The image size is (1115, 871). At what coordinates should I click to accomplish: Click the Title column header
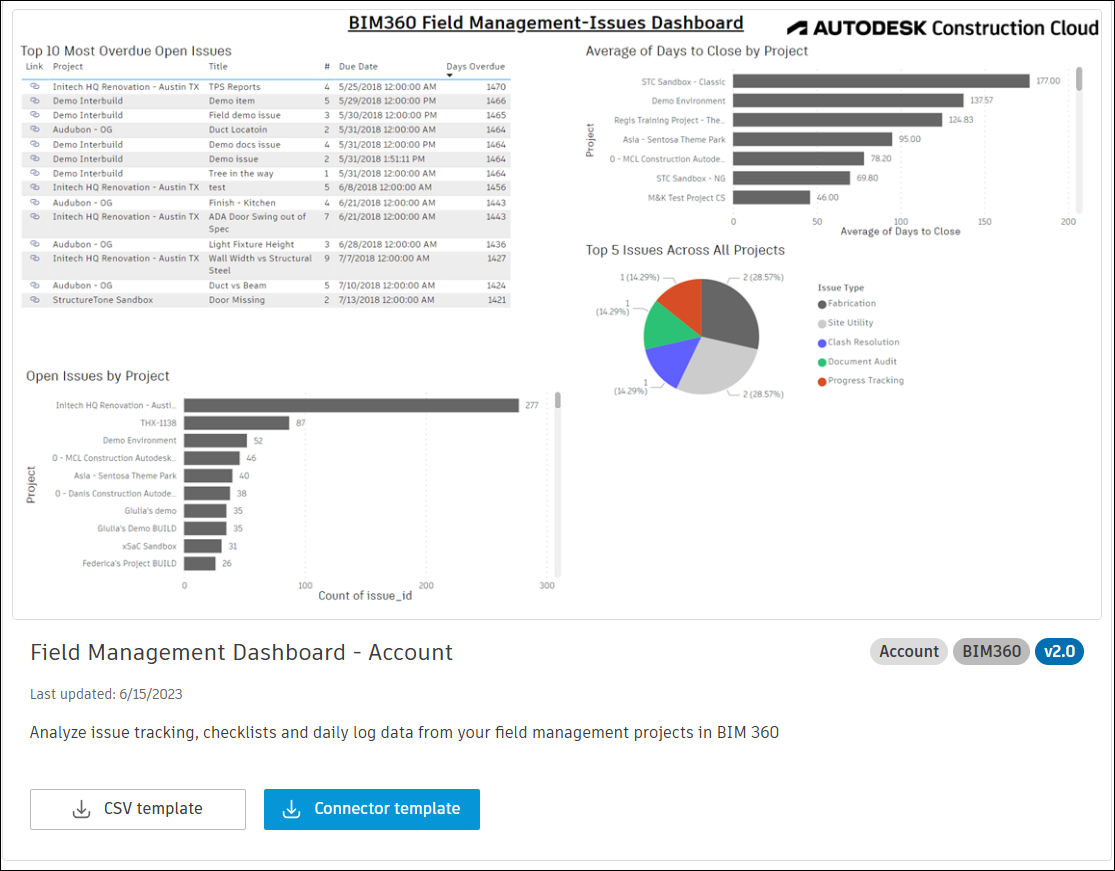pos(218,67)
